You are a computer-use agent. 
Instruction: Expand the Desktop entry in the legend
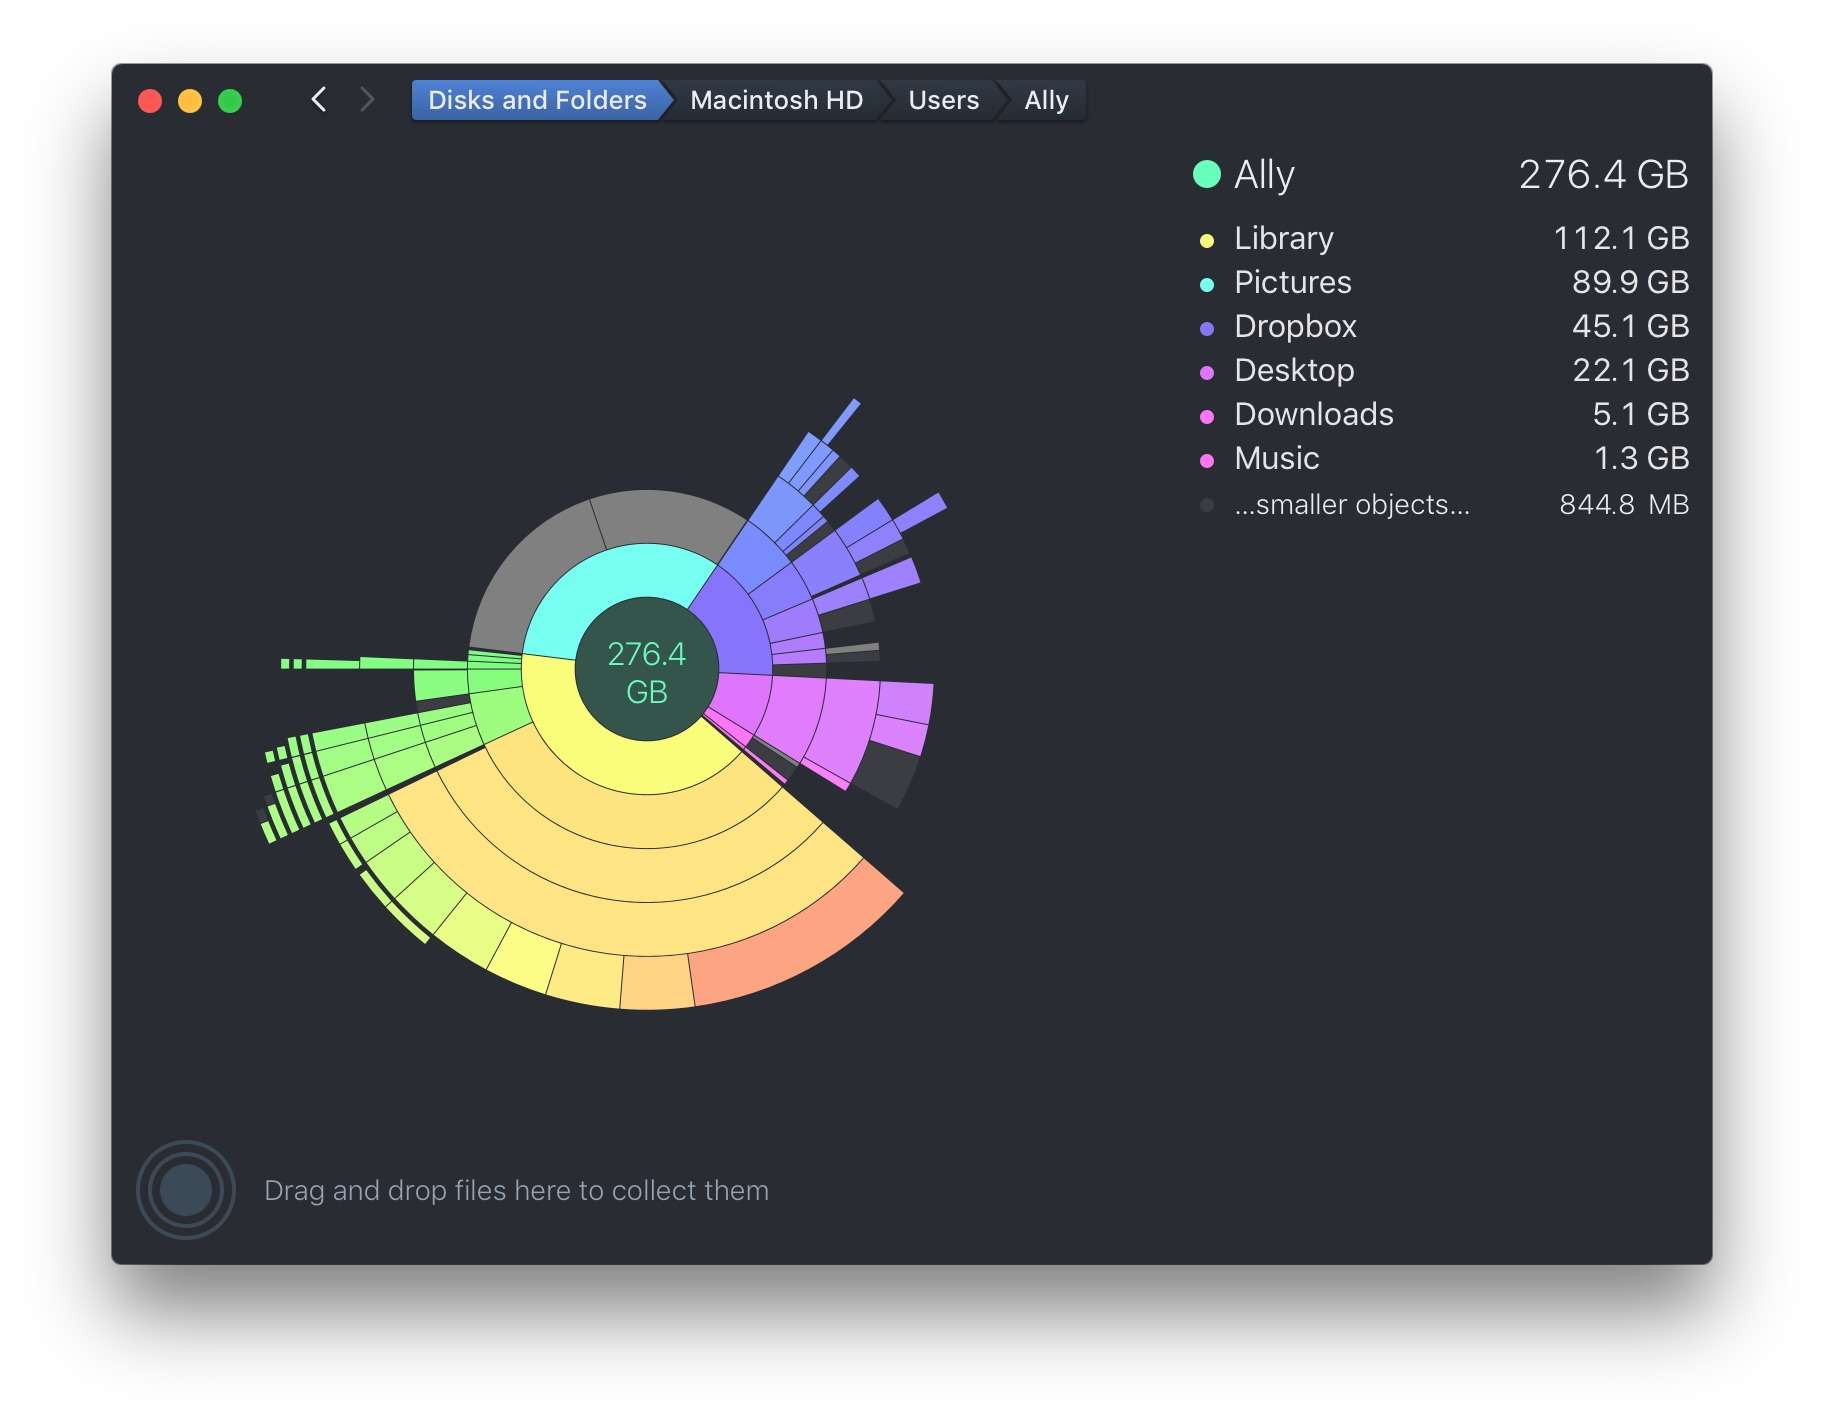point(1294,371)
